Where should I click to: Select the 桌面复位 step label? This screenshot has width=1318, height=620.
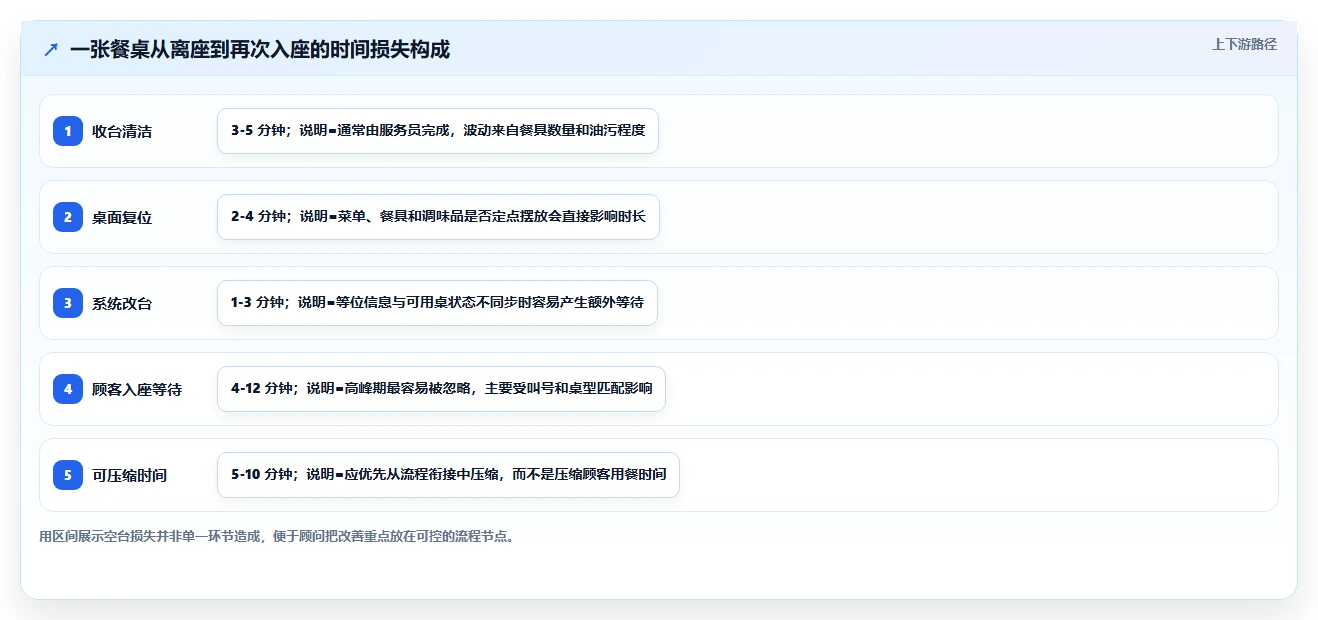122,217
